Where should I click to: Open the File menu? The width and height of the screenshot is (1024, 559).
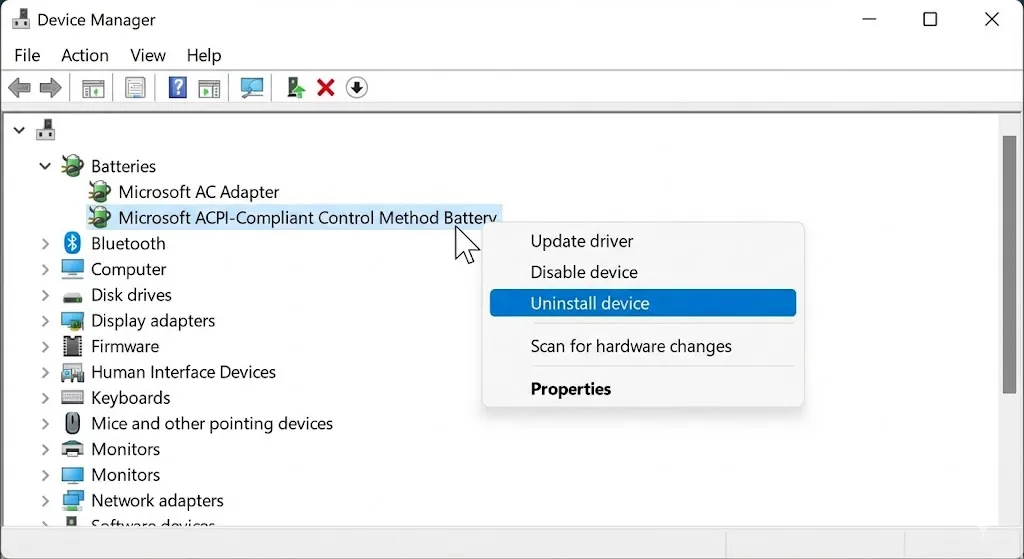point(27,56)
